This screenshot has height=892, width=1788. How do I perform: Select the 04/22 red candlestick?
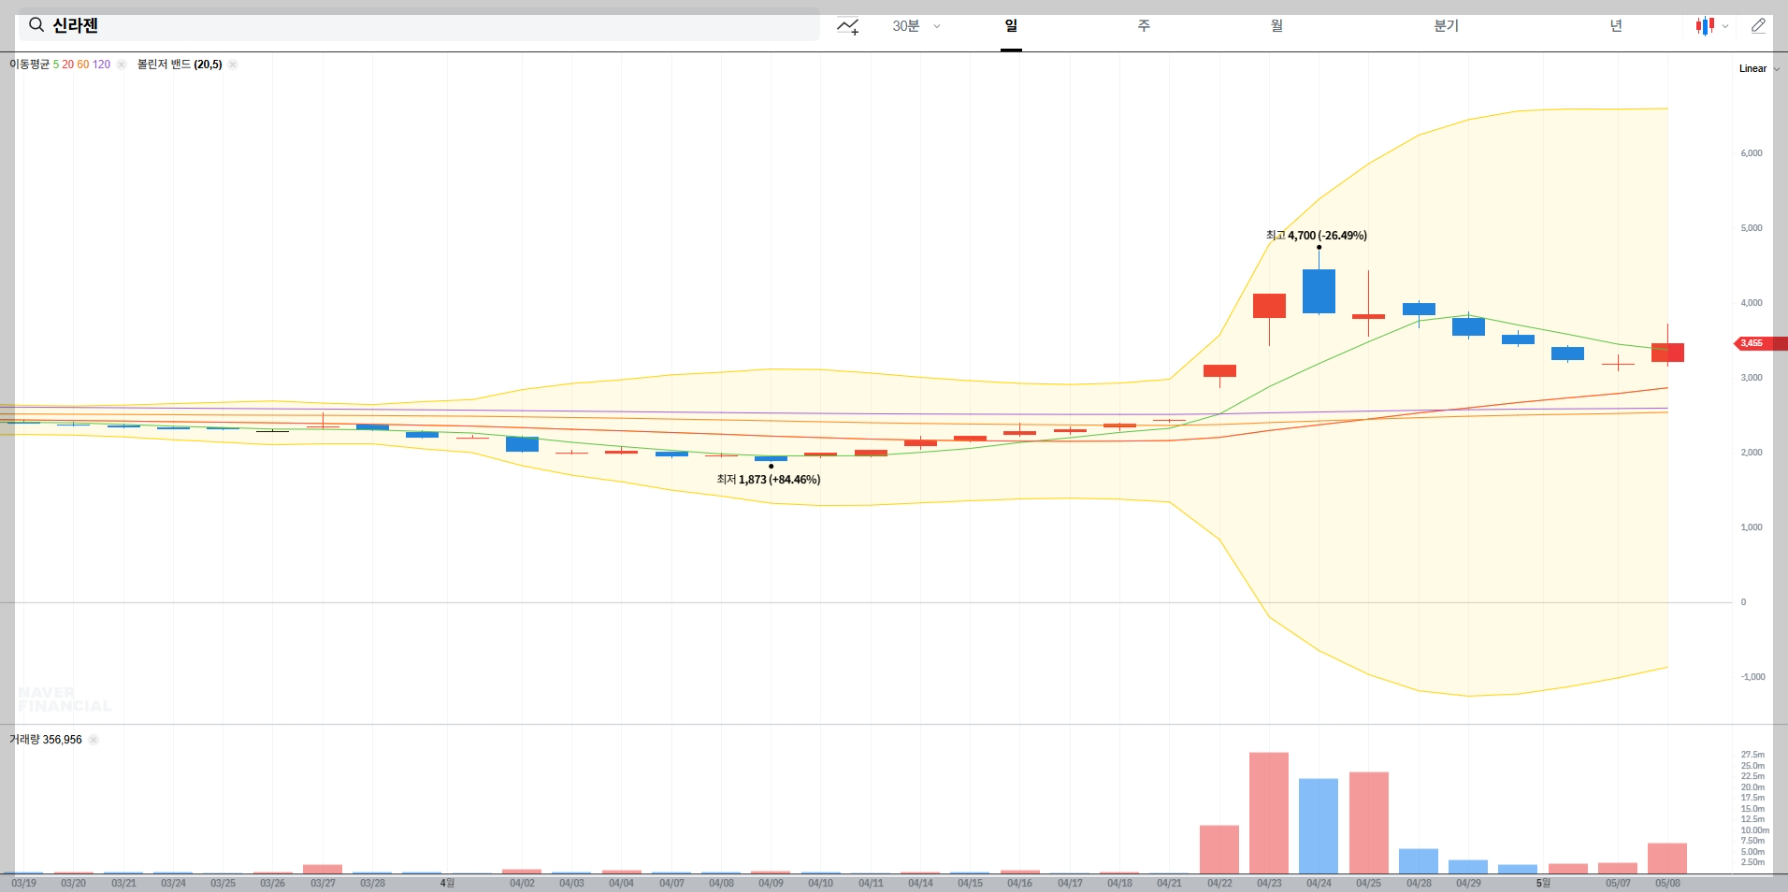tap(1220, 371)
